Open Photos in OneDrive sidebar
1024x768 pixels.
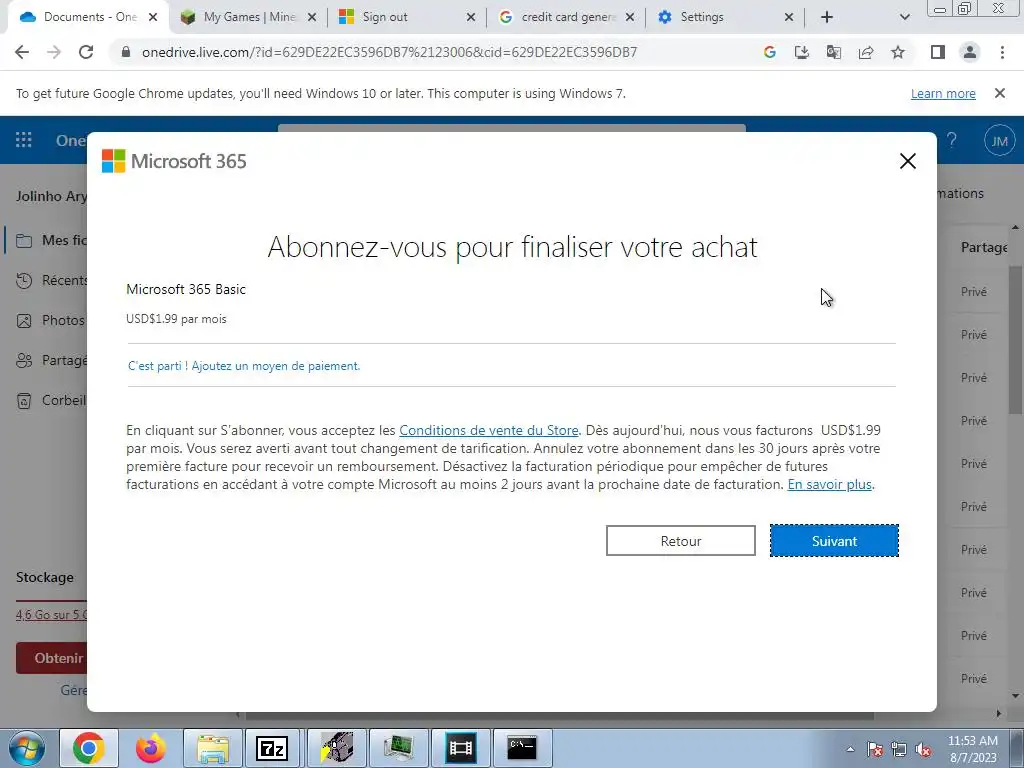tap(51, 320)
